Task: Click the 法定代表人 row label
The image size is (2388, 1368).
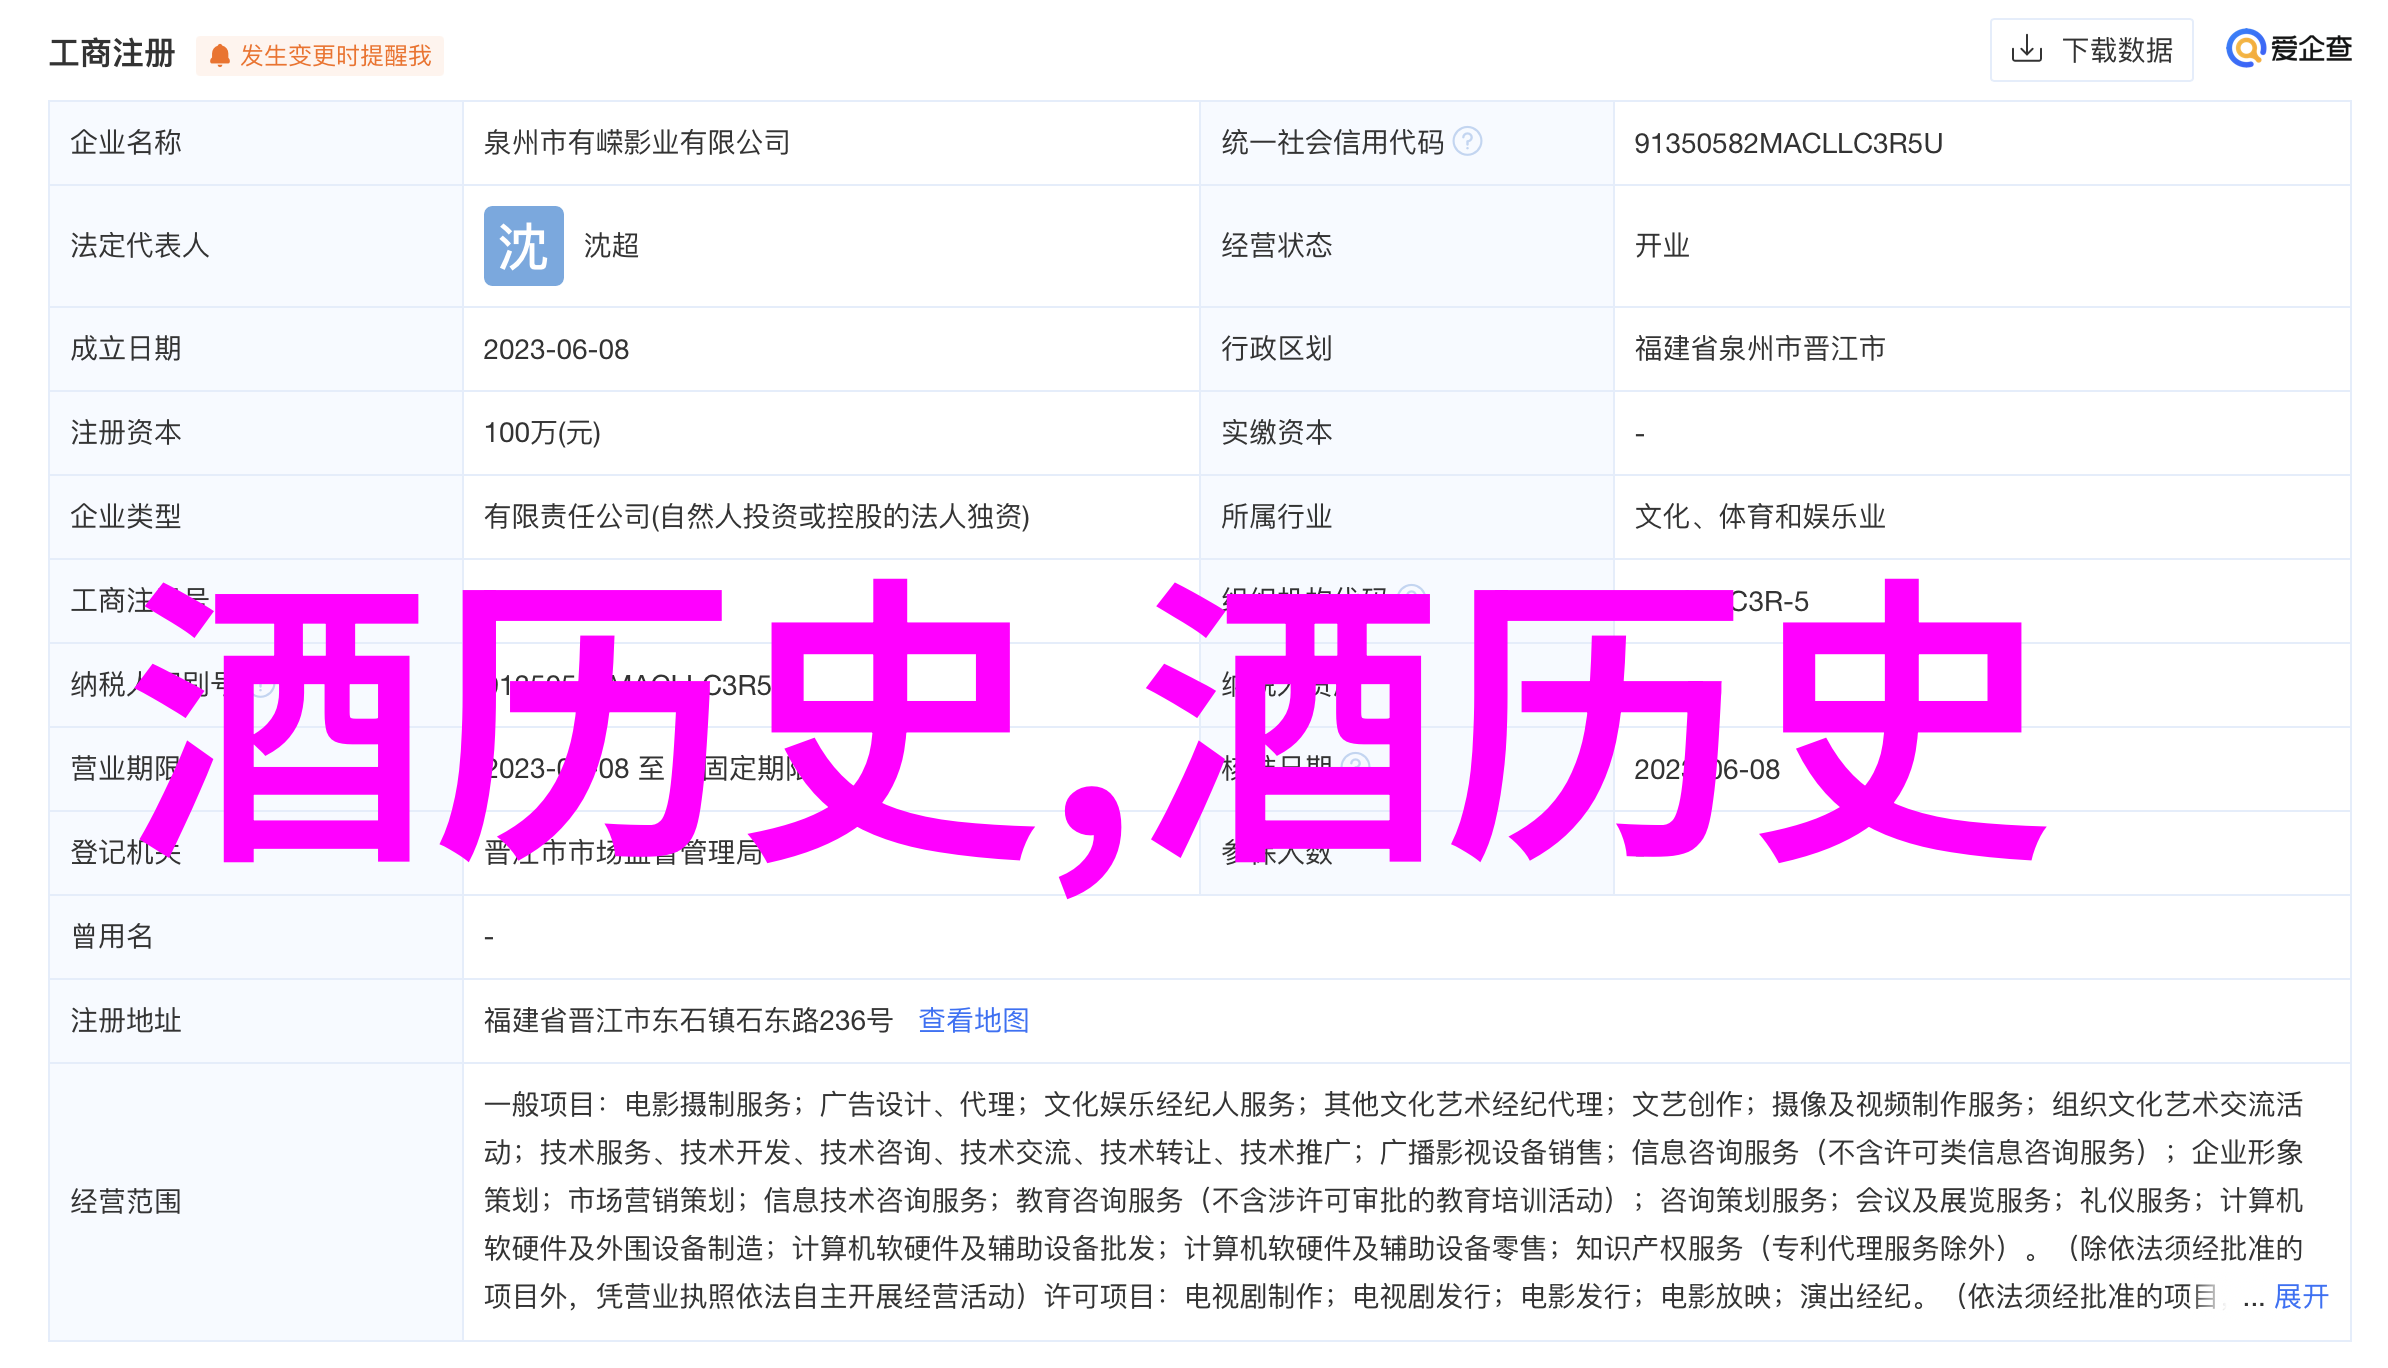Action: coord(140,246)
